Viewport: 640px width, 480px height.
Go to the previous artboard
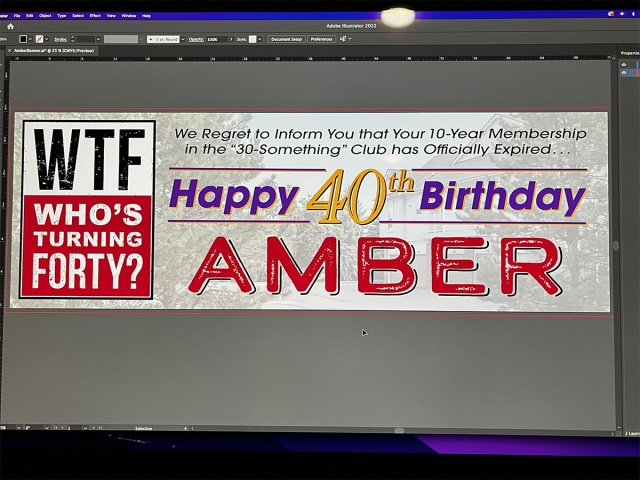[62, 428]
